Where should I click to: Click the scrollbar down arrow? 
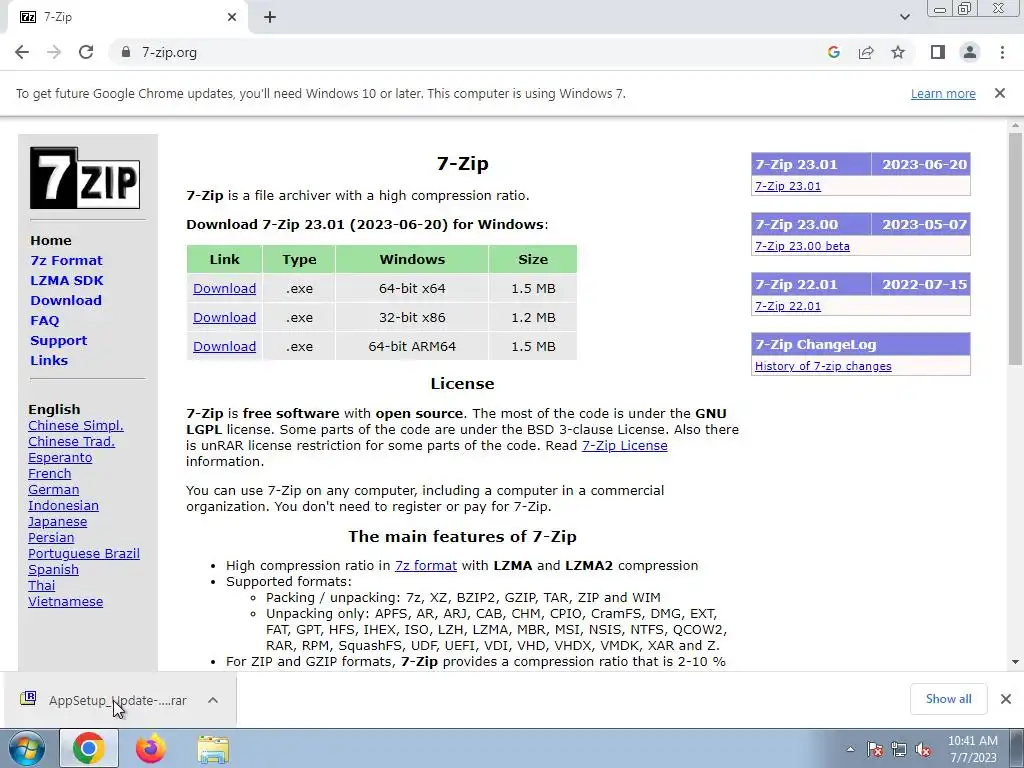point(1015,662)
